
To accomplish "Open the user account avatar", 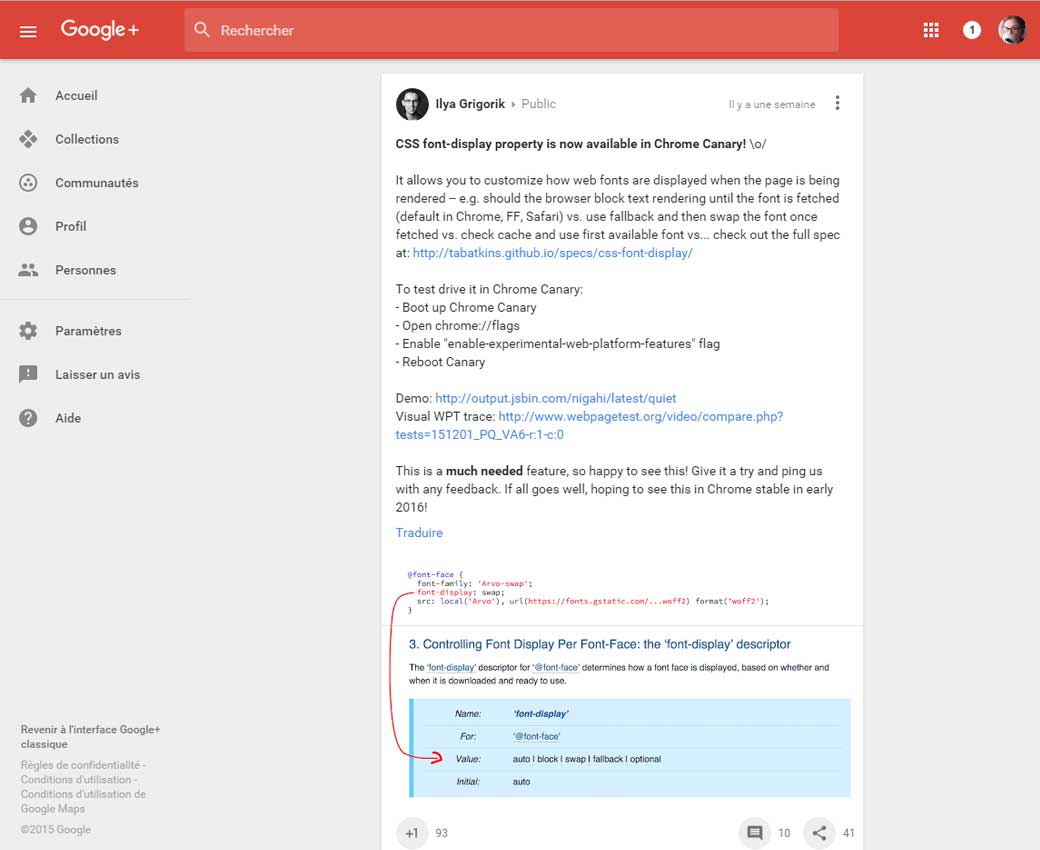I will (x=1012, y=31).
